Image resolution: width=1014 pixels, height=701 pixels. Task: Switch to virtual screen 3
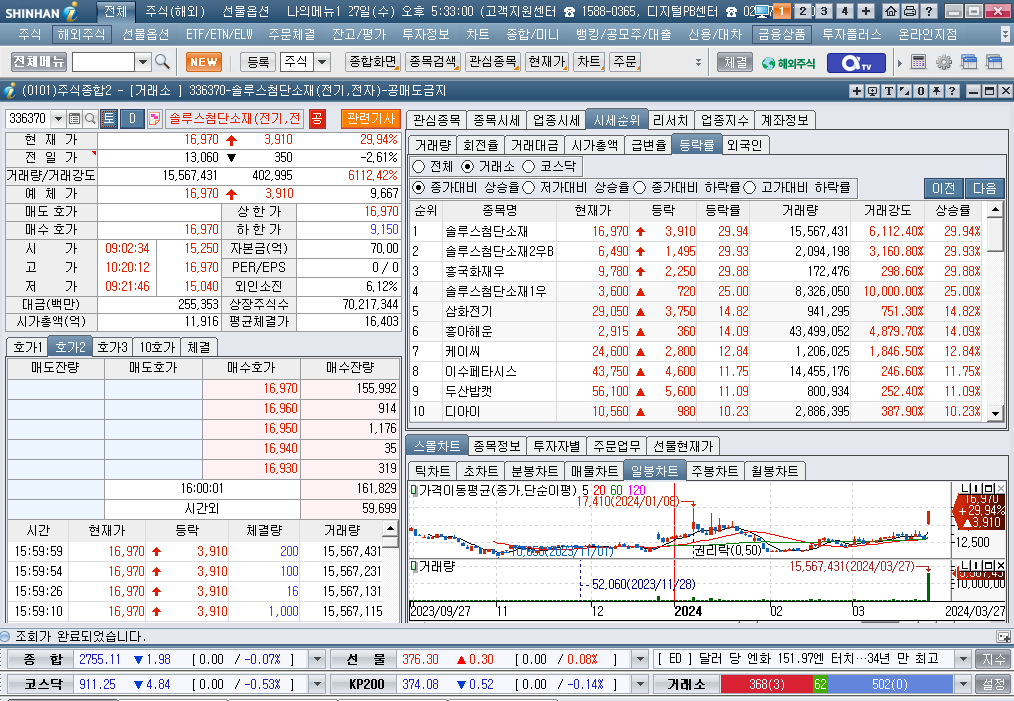(x=824, y=11)
